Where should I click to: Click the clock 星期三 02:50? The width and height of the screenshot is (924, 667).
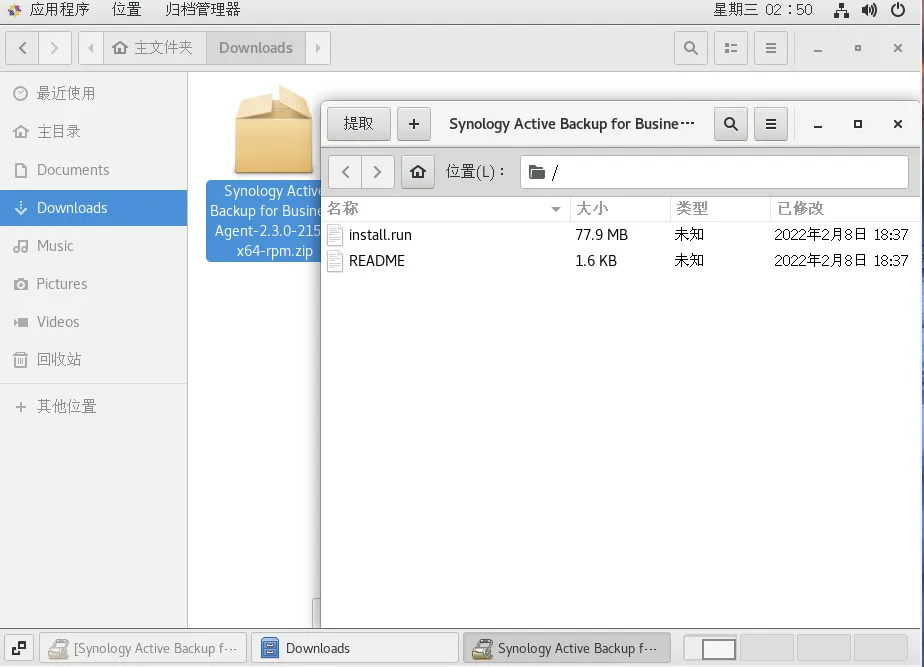[x=763, y=9]
